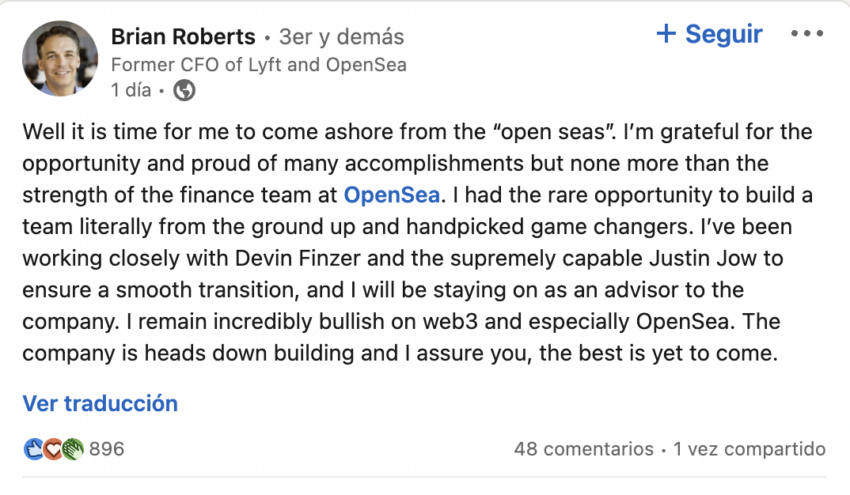Click the plus icon beside Seguir

(666, 34)
